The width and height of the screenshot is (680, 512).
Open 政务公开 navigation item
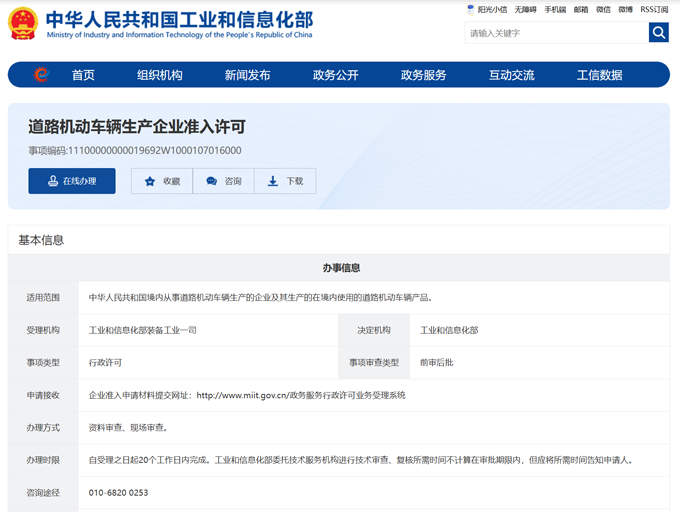click(x=336, y=75)
